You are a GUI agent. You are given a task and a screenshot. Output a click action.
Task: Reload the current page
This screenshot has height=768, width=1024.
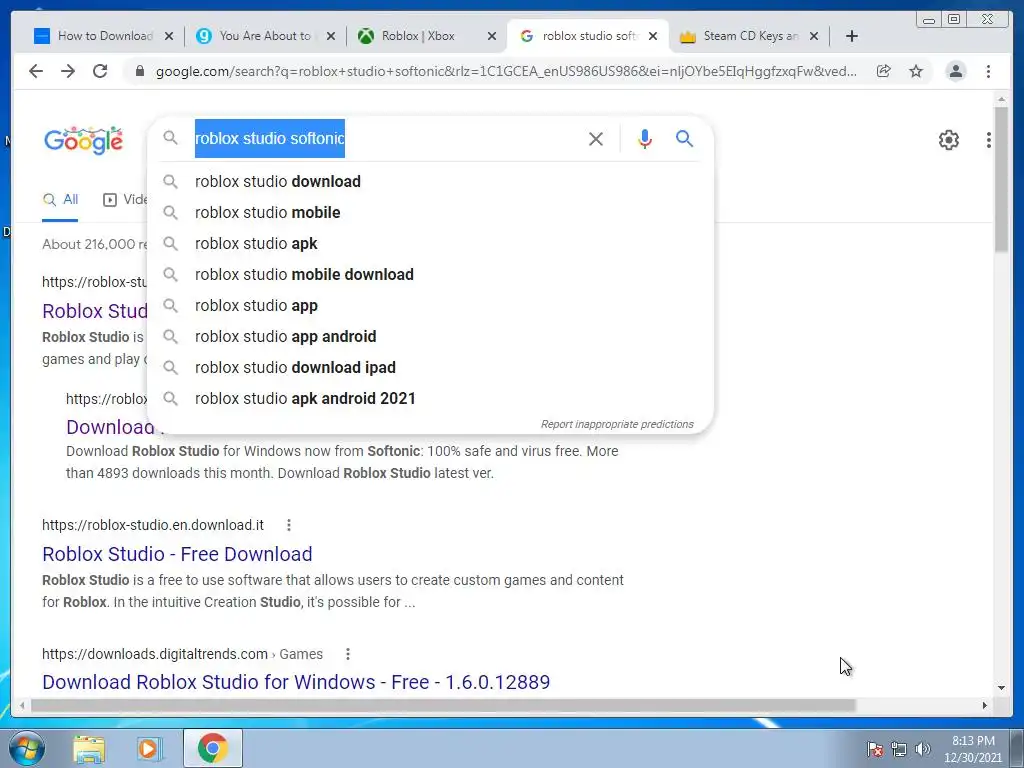pos(100,71)
